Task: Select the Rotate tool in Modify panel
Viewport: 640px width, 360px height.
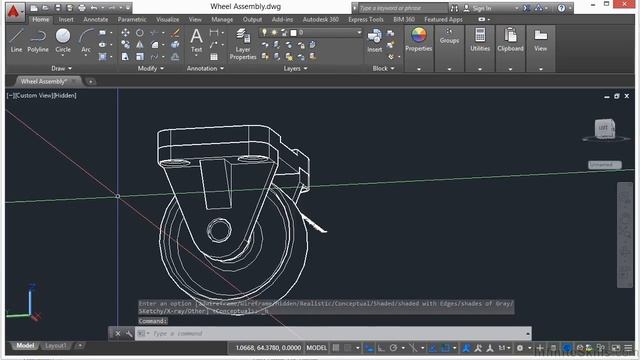Action: pos(140,33)
